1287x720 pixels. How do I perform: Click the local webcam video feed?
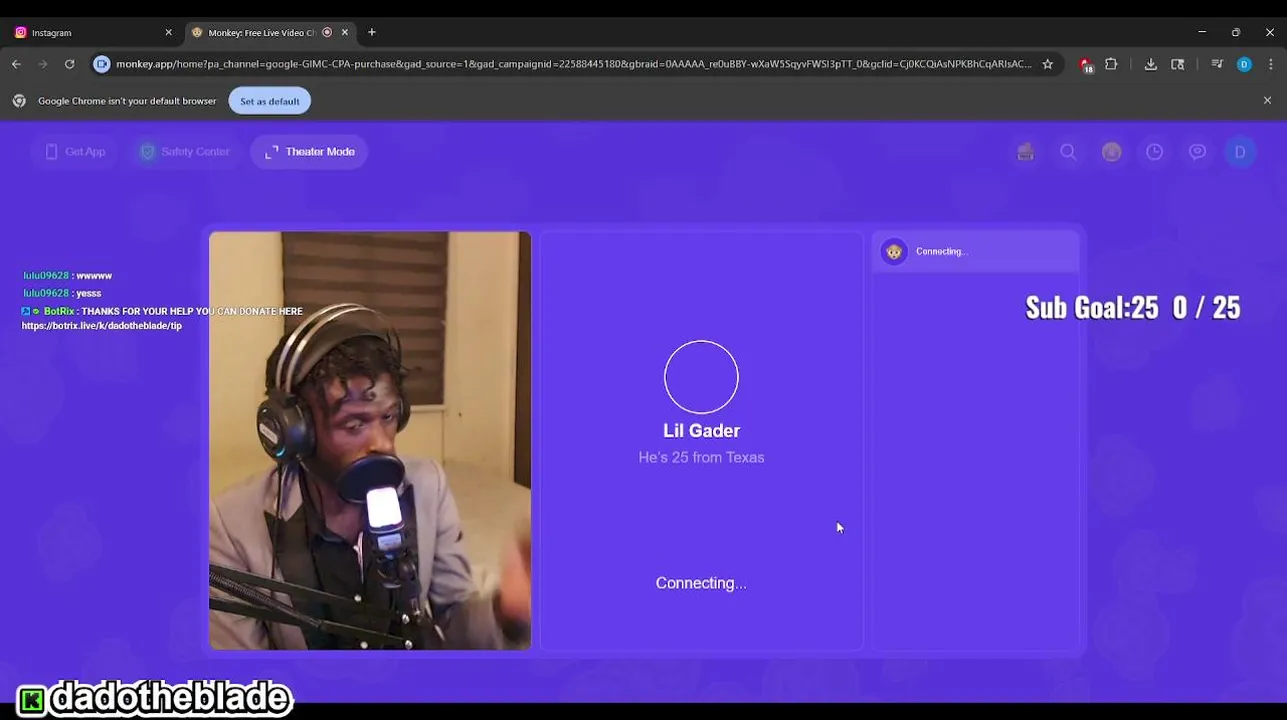point(370,441)
